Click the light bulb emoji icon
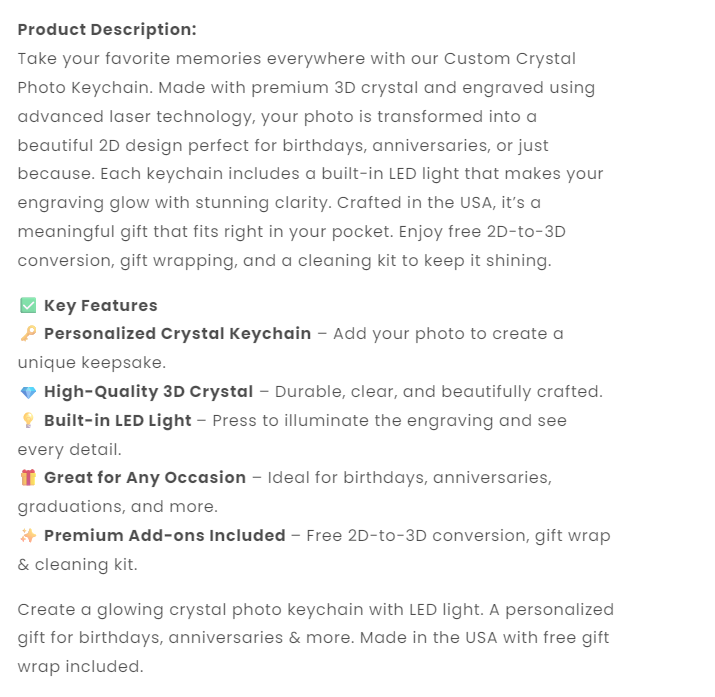Screen dimensions: 715x697 [x=28, y=421]
